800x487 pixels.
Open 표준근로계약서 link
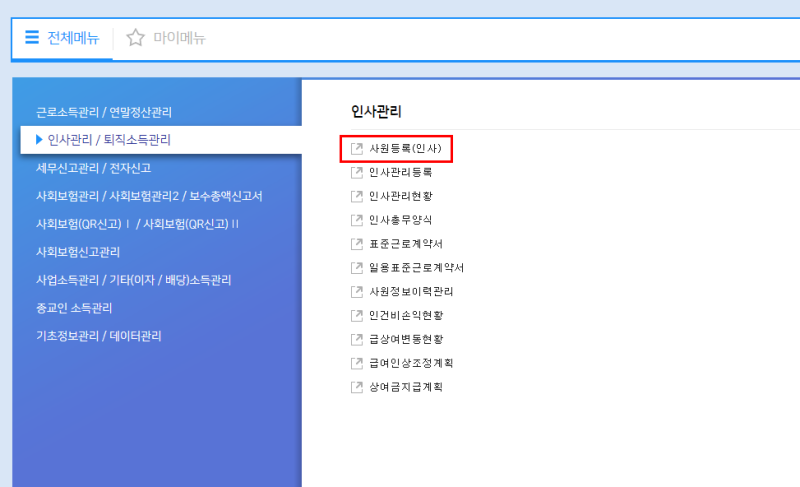[406, 244]
